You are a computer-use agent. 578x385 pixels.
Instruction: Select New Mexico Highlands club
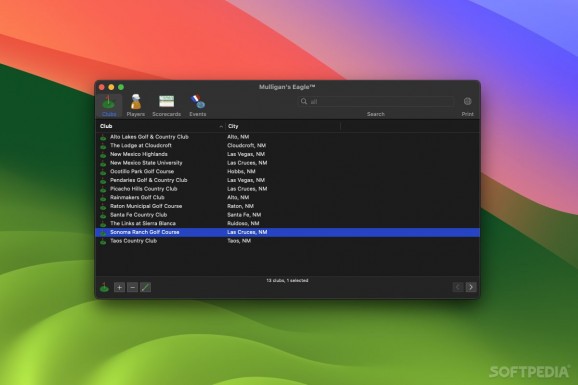(x=288, y=154)
